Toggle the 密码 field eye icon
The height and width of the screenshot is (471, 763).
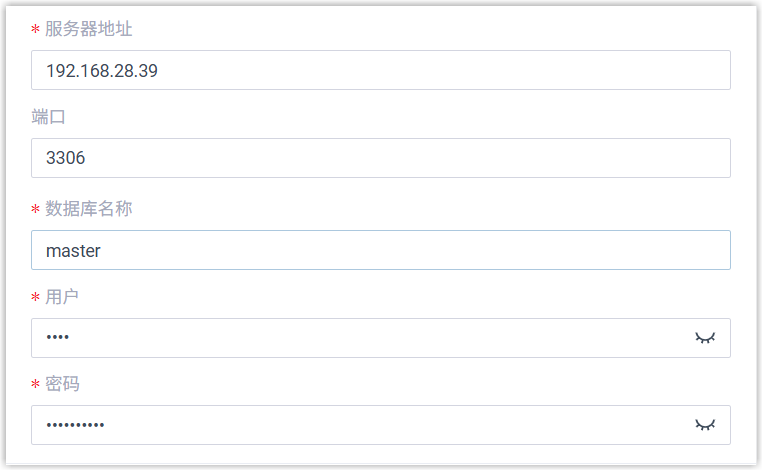(x=706, y=425)
